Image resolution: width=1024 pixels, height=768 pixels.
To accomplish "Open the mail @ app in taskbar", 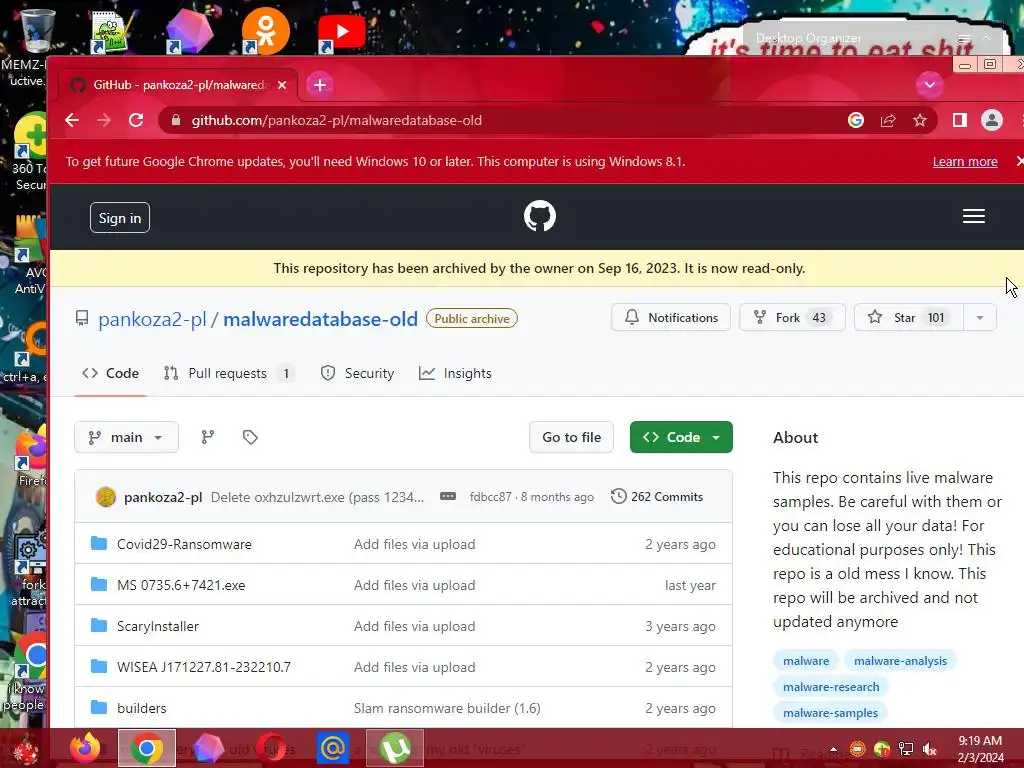I will pyautogui.click(x=332, y=748).
